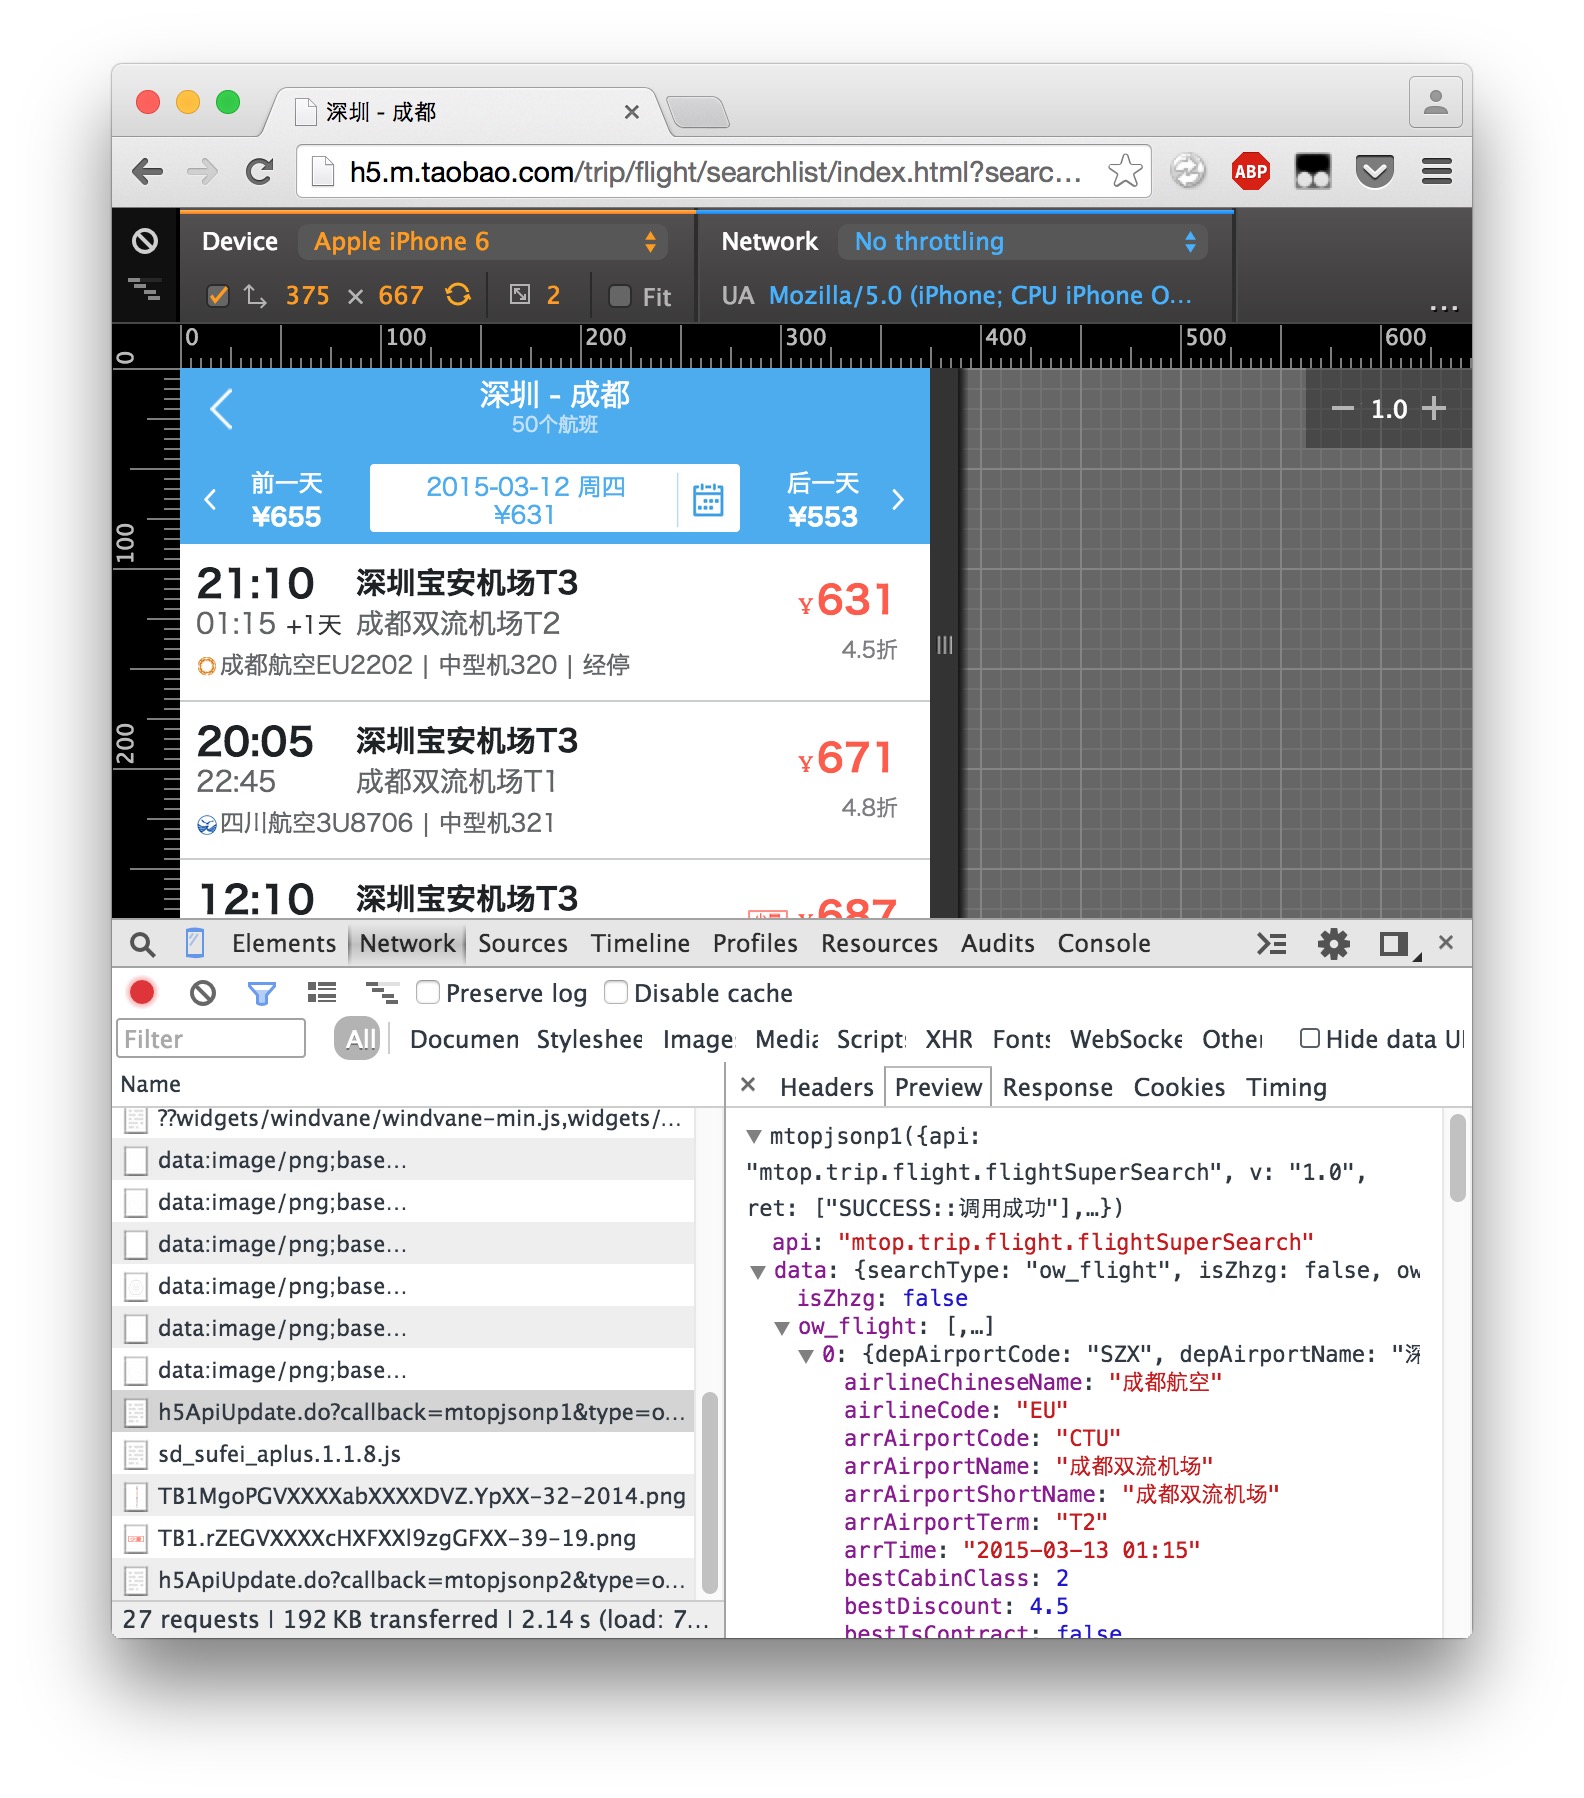Switch to the Console panel tab
The width and height of the screenshot is (1584, 1798).
coord(1104,943)
